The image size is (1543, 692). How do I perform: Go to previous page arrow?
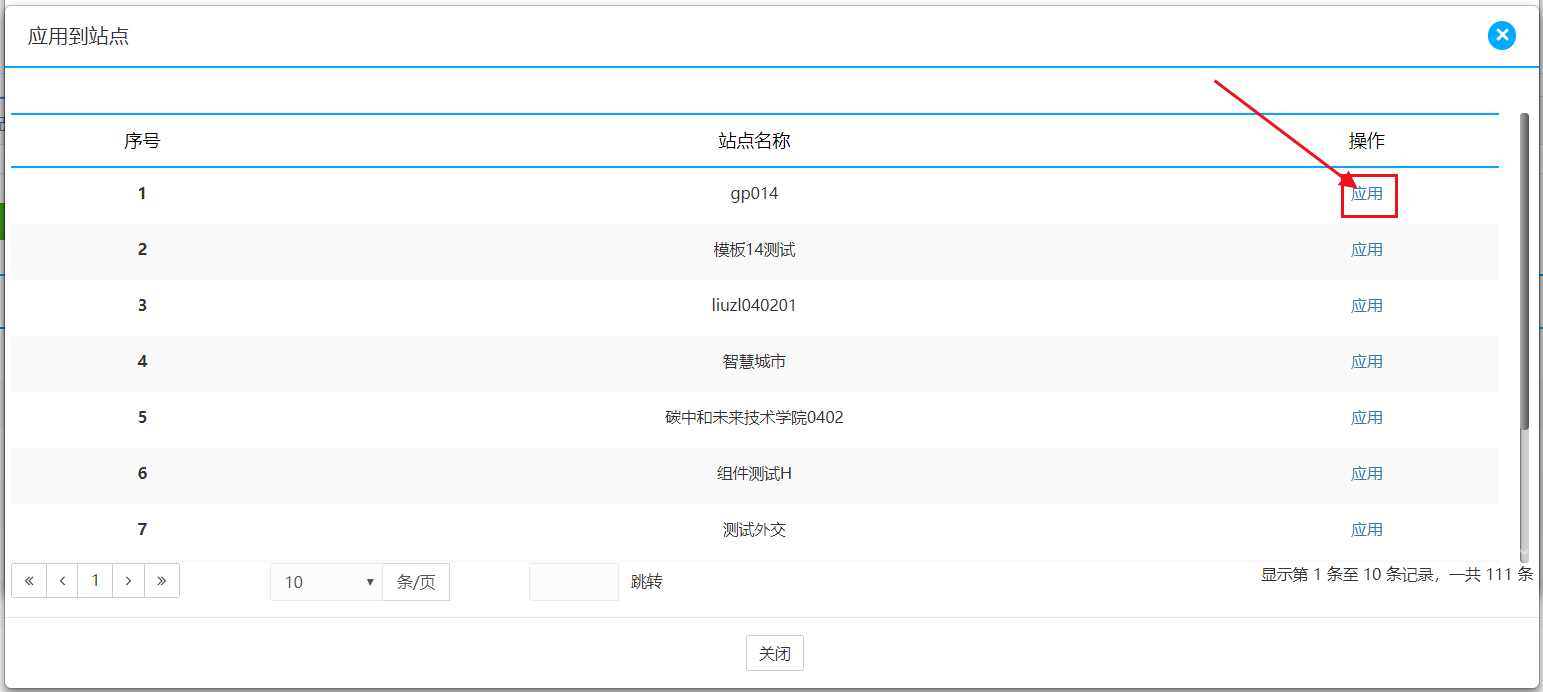coord(62,581)
